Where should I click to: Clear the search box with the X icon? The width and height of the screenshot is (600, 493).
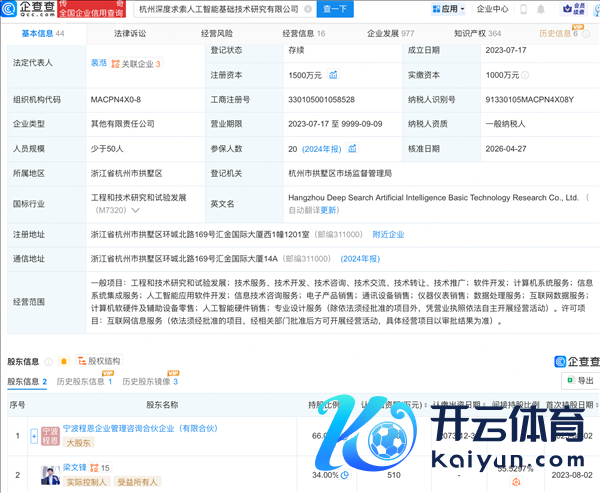(308, 9)
